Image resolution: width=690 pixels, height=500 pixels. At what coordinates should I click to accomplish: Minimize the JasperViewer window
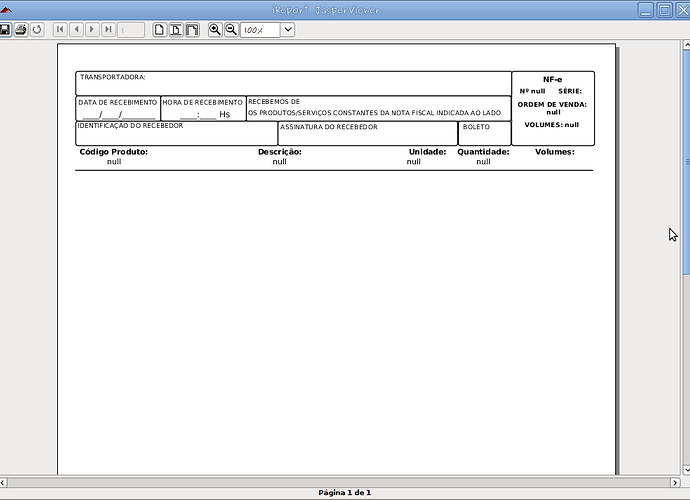click(646, 10)
